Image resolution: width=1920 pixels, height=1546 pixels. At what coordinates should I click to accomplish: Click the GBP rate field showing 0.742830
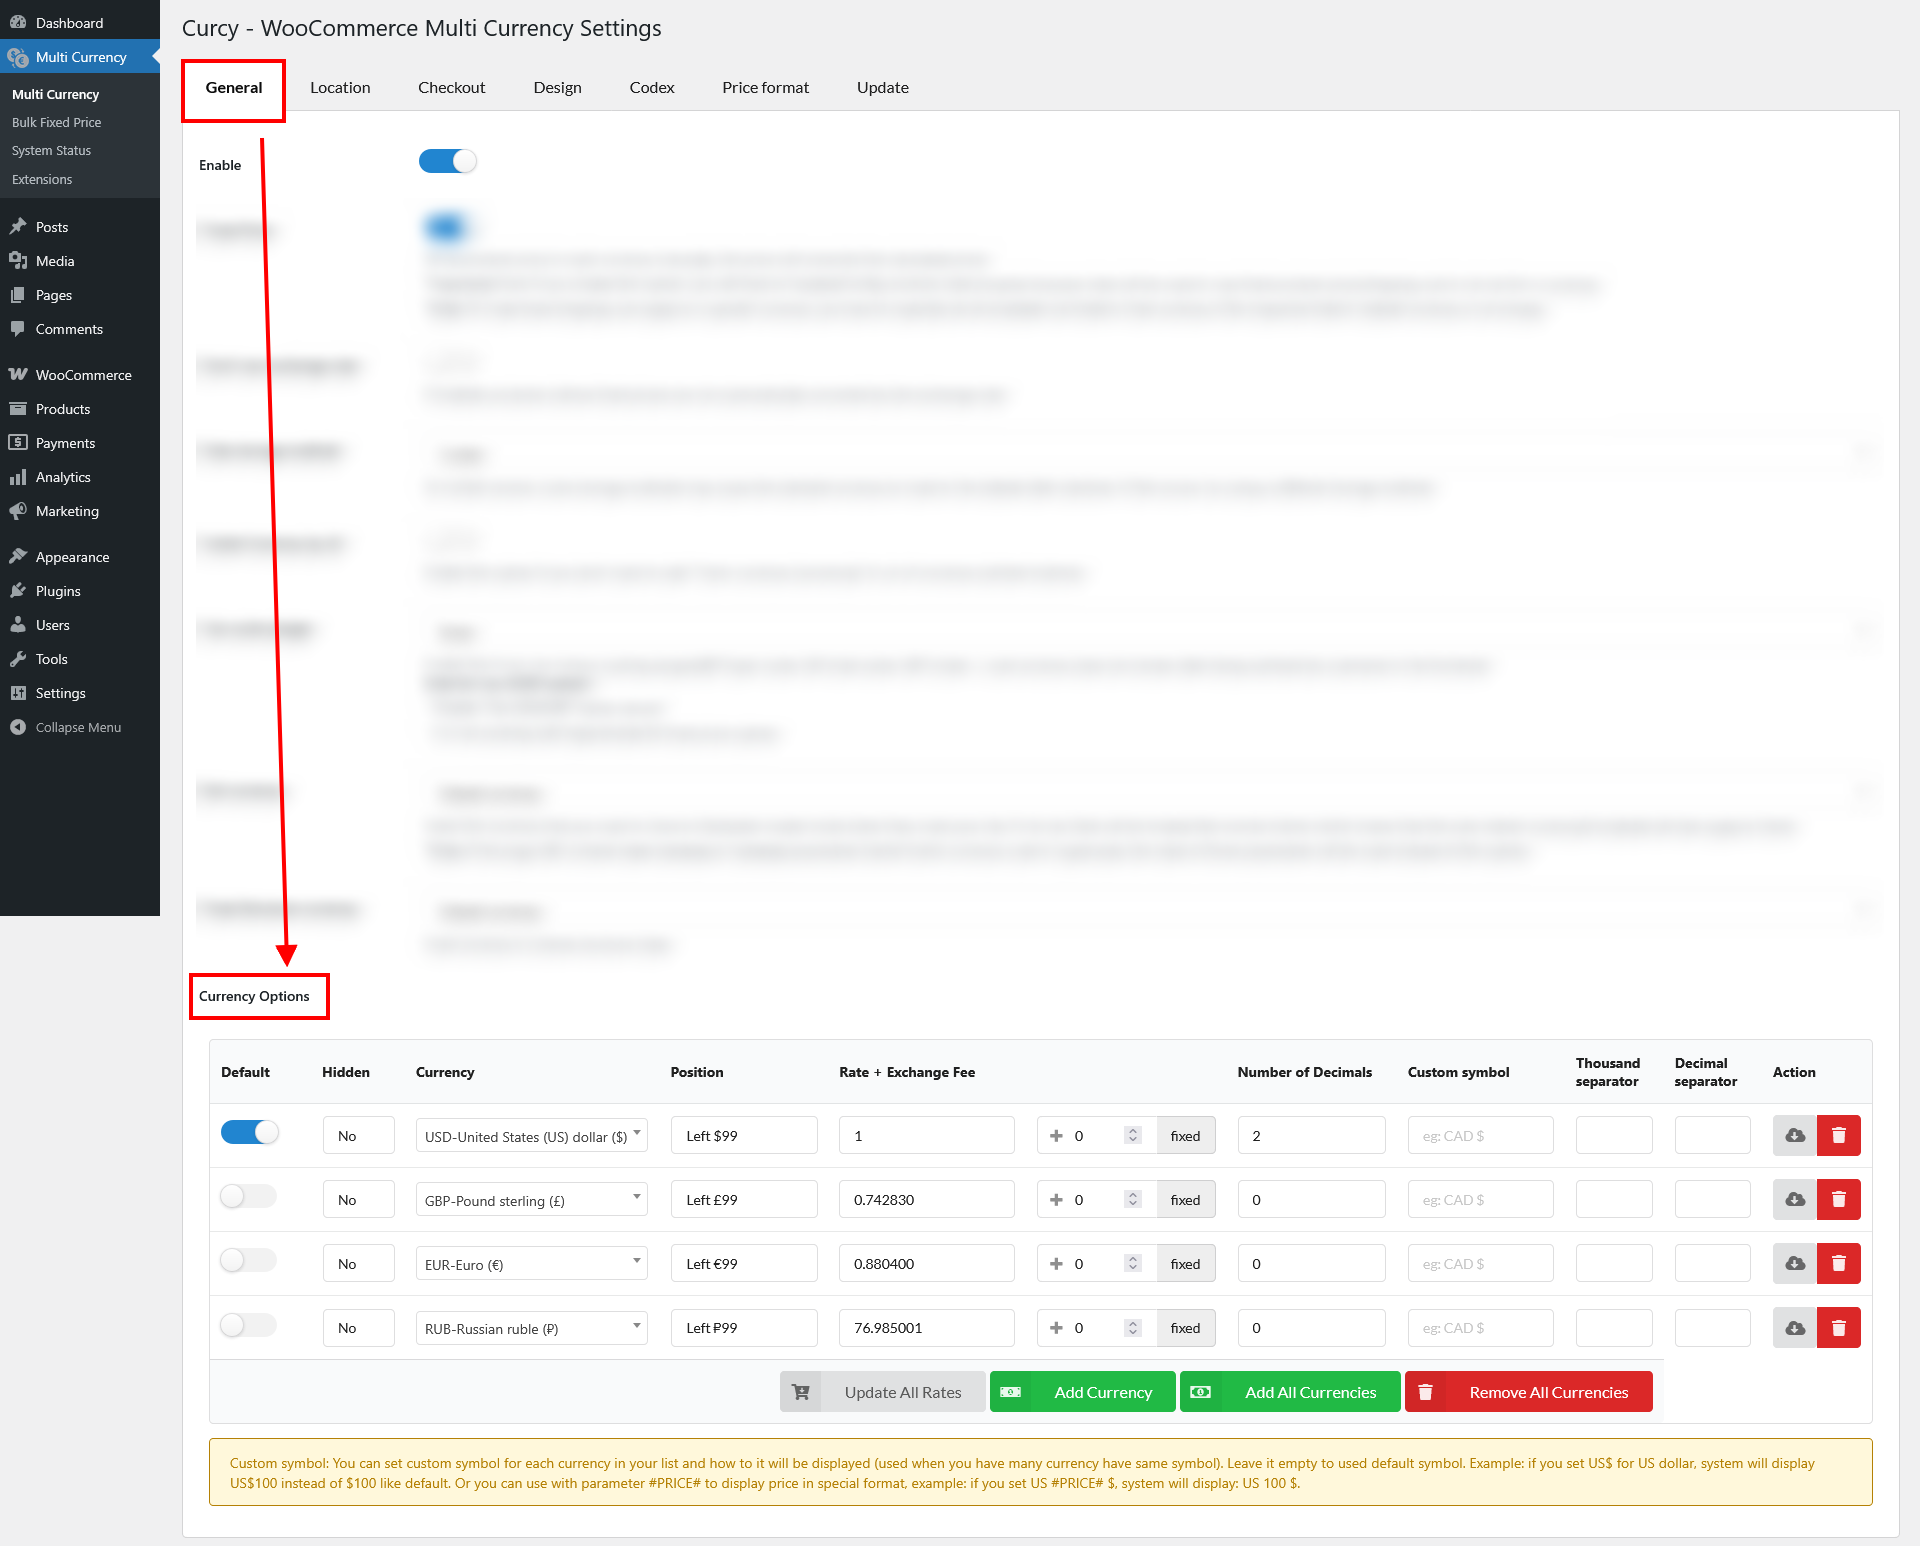[927, 1200]
